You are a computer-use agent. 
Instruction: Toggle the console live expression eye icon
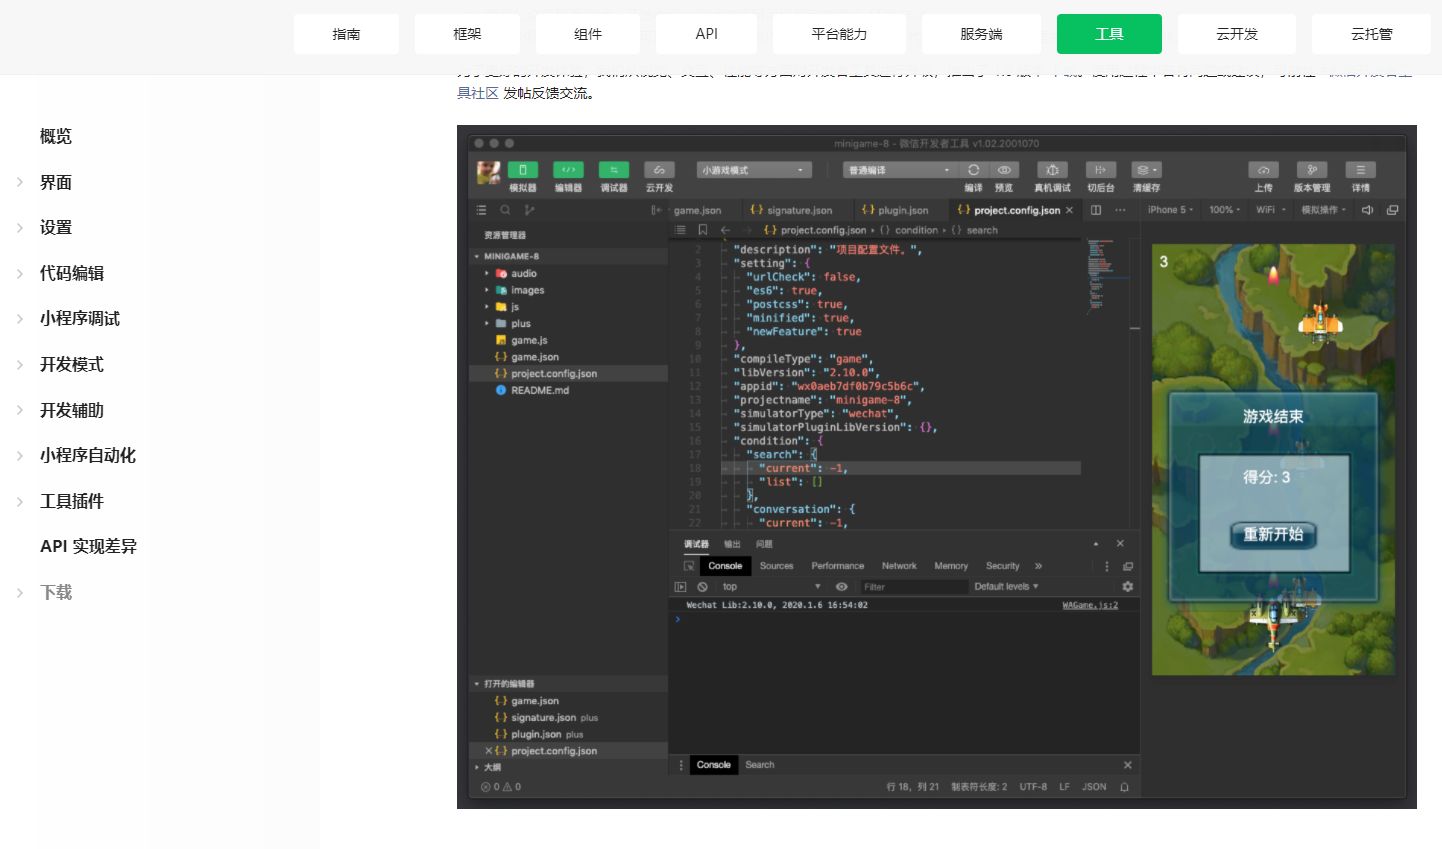[841, 587]
